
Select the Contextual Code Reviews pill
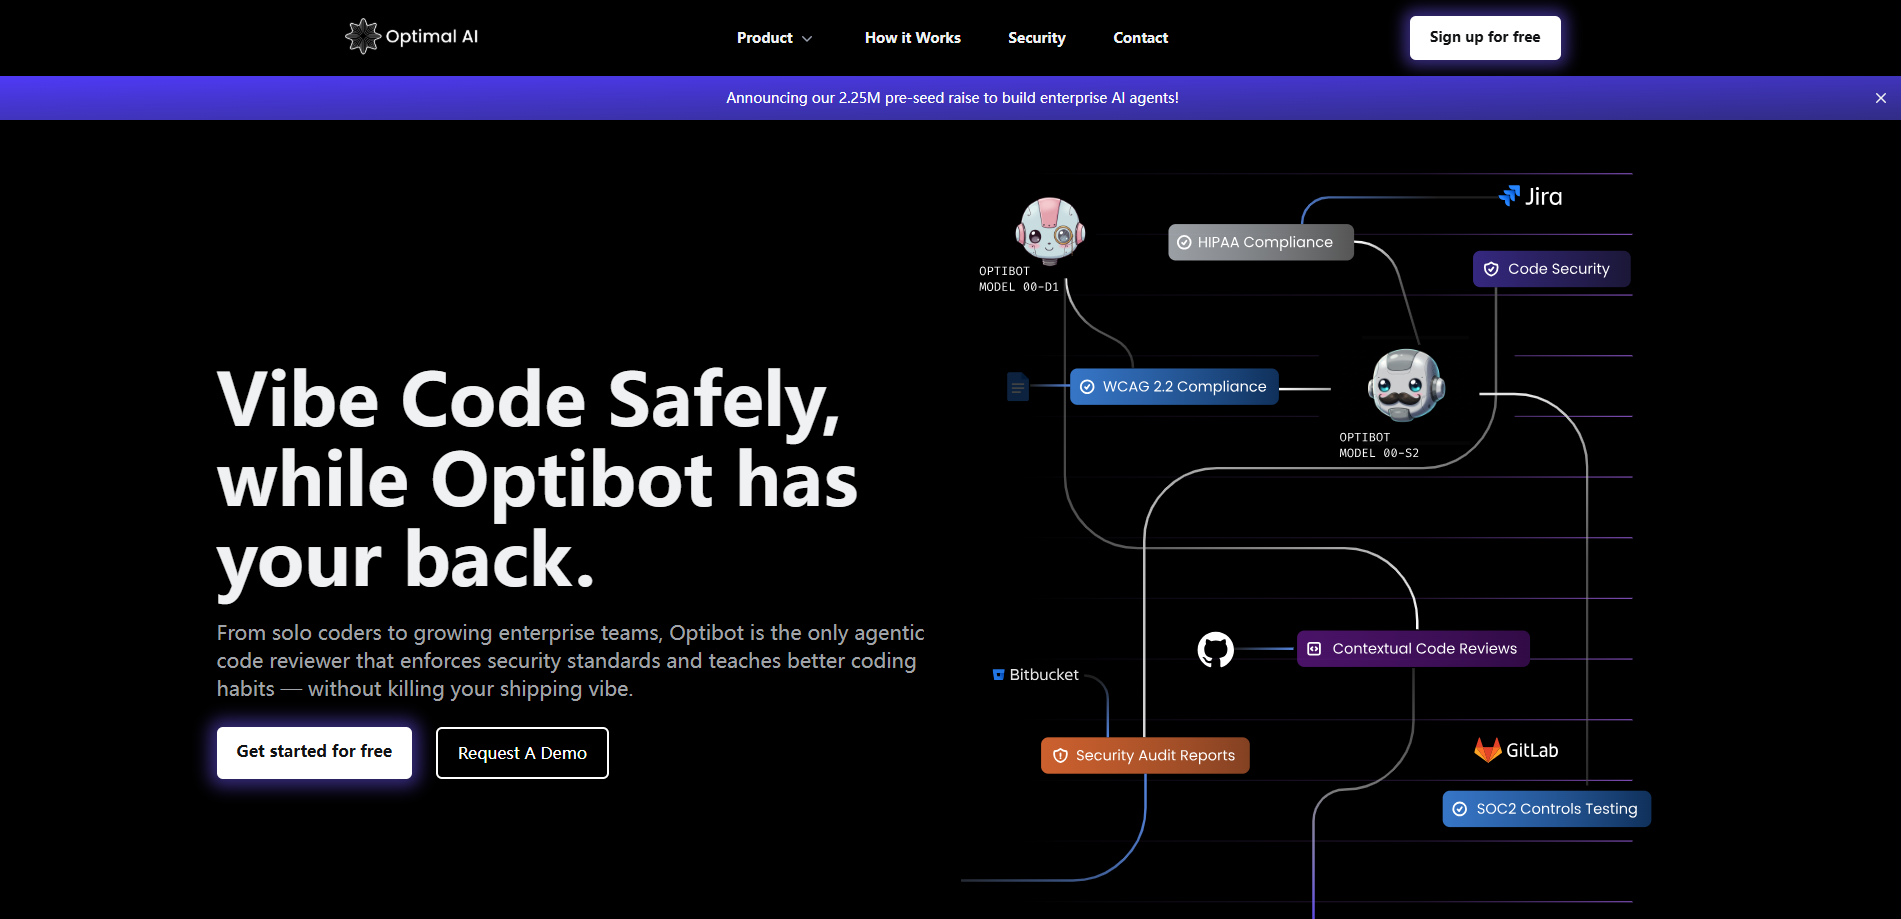pyautogui.click(x=1412, y=648)
